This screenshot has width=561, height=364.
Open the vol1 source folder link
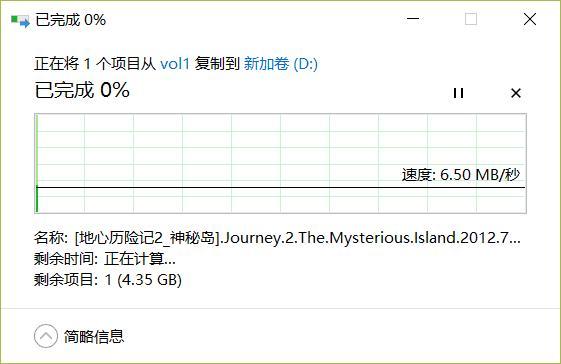175,64
